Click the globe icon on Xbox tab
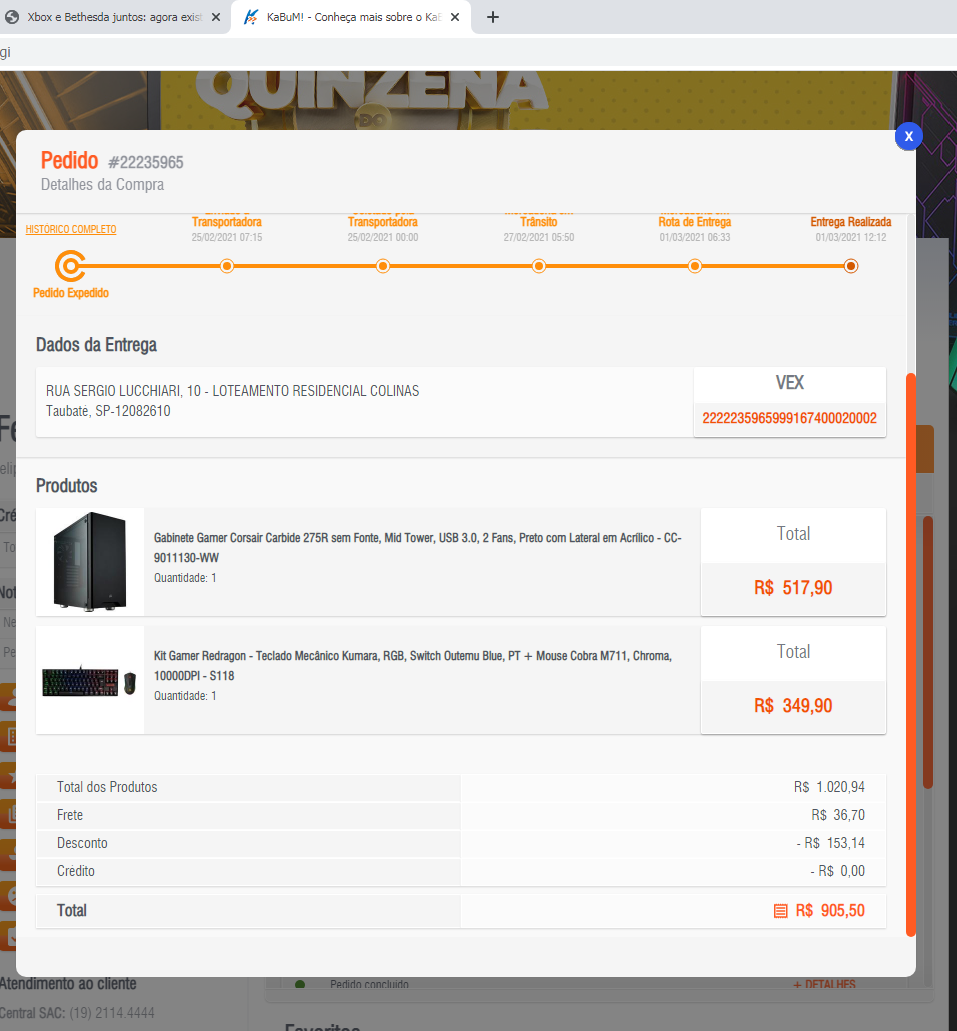957x1031 pixels. point(12,17)
